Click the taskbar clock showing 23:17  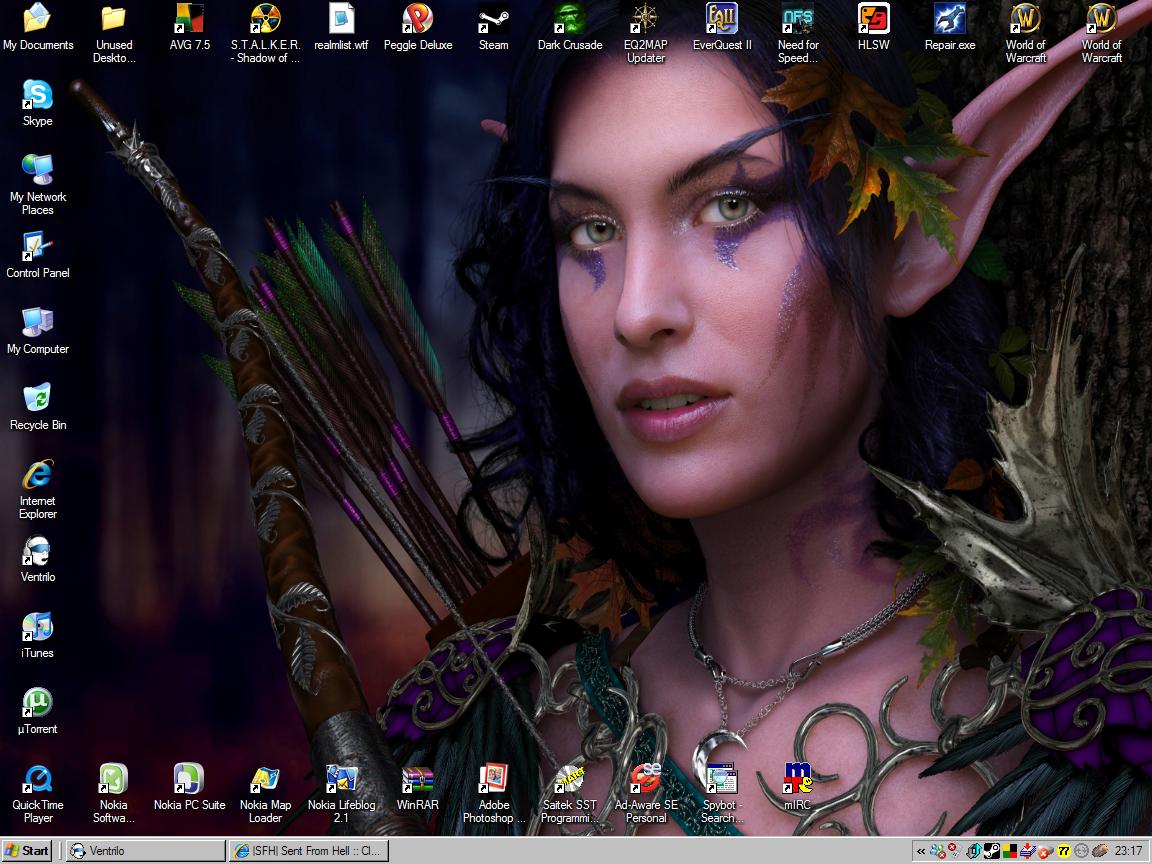point(1128,851)
